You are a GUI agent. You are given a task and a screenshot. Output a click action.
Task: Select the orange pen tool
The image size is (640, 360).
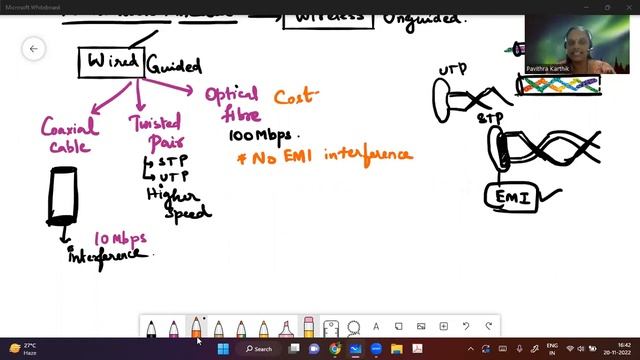point(196,327)
